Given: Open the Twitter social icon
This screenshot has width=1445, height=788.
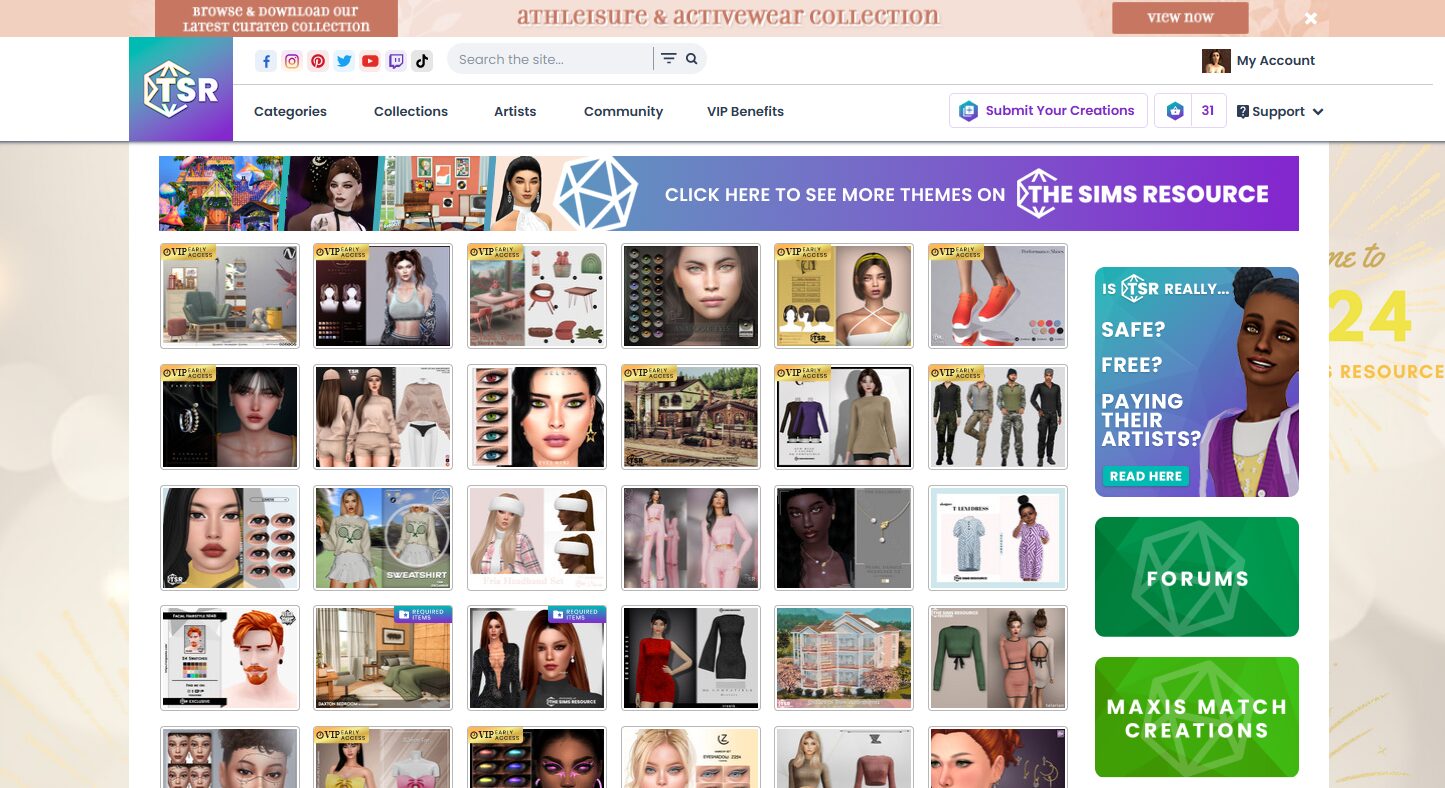Looking at the screenshot, I should click(344, 61).
